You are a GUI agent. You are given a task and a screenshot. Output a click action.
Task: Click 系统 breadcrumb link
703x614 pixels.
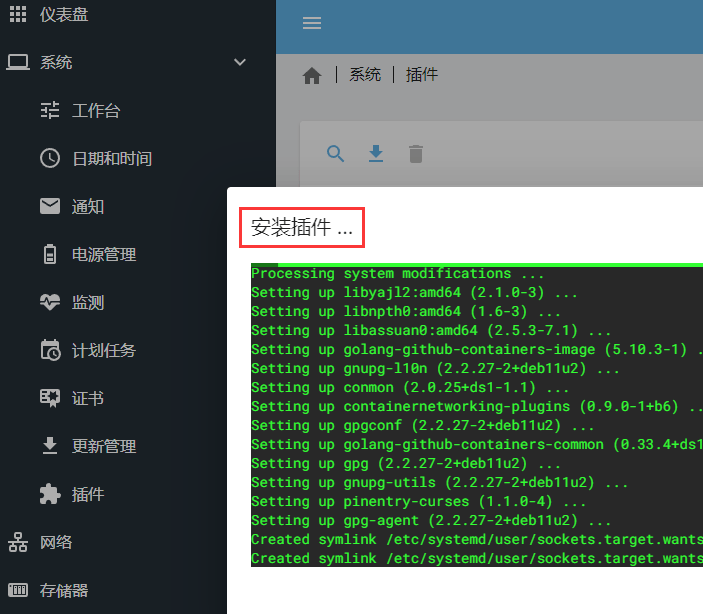[x=365, y=74]
